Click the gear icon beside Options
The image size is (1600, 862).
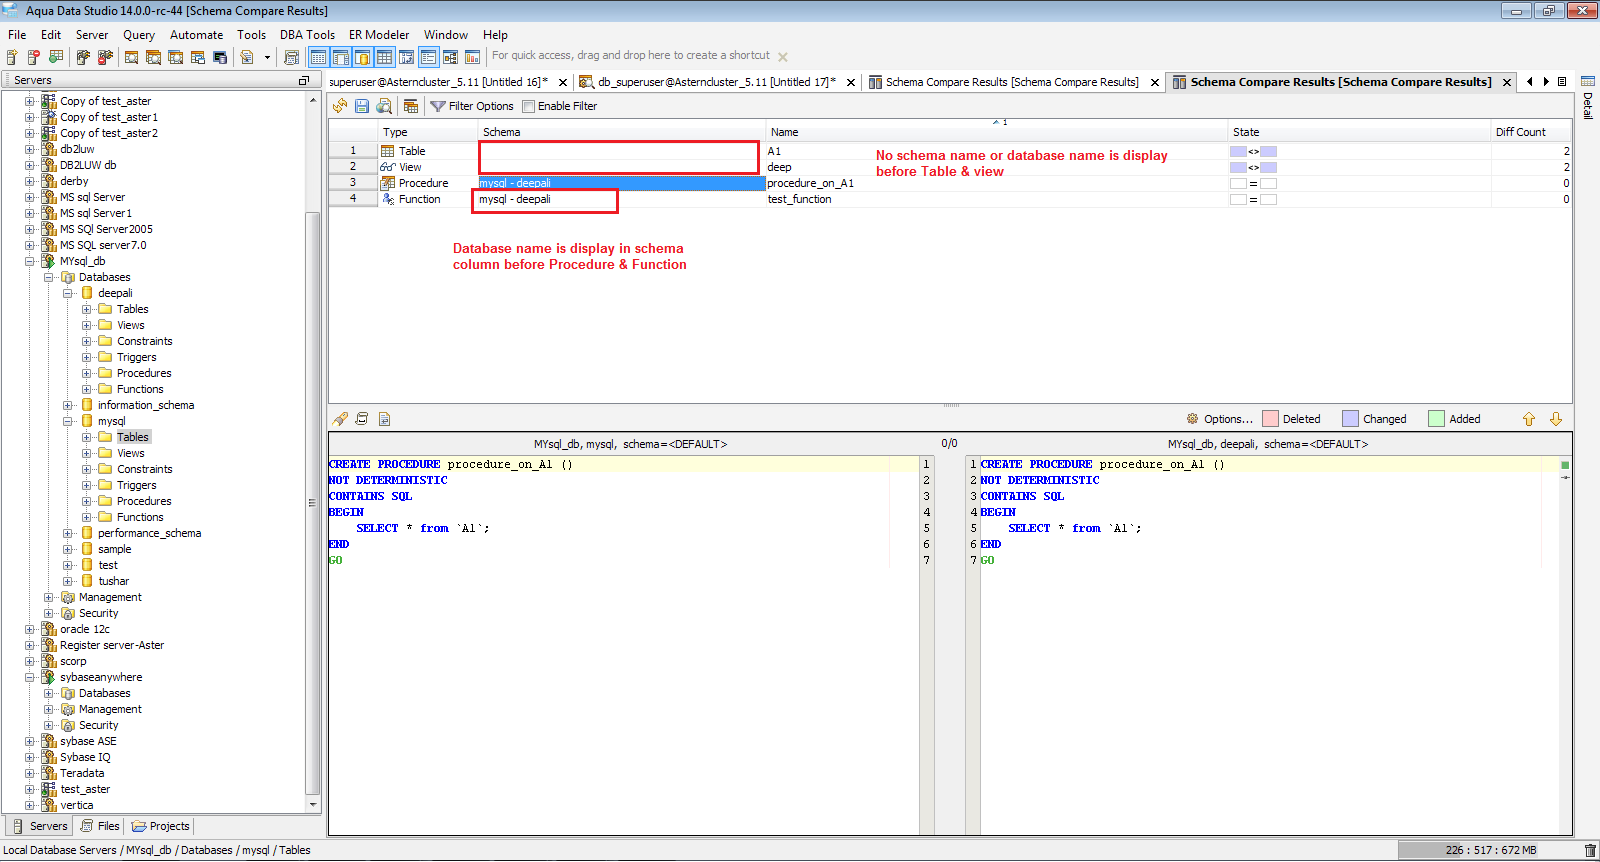click(1192, 419)
